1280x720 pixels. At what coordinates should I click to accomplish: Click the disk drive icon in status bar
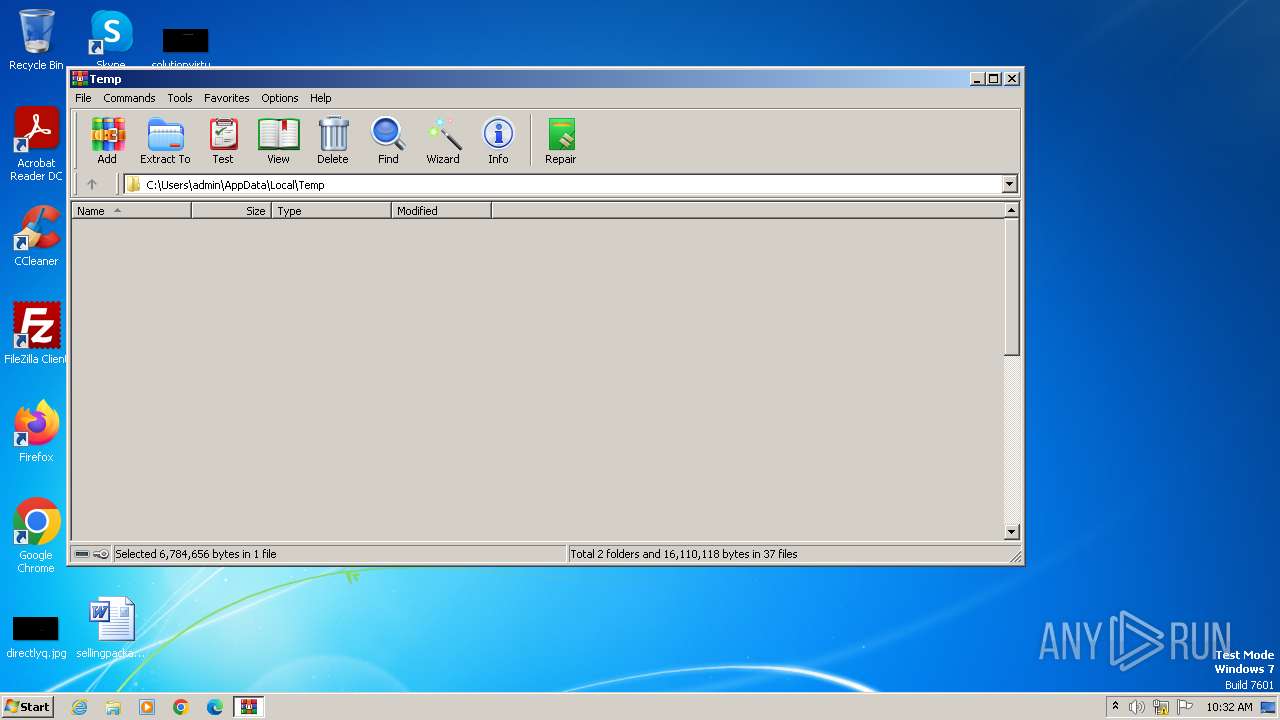click(82, 554)
